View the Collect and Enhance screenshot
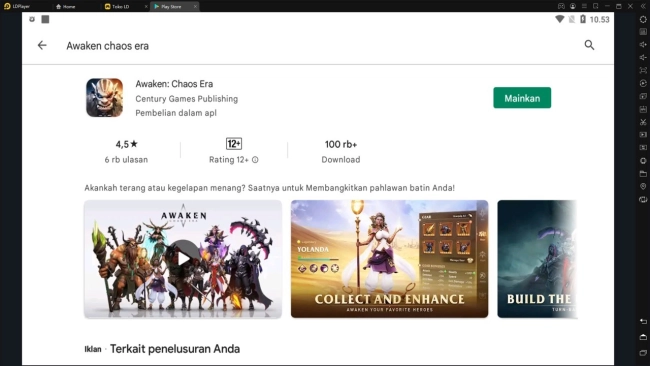Image resolution: width=650 pixels, height=366 pixels. coord(389,259)
